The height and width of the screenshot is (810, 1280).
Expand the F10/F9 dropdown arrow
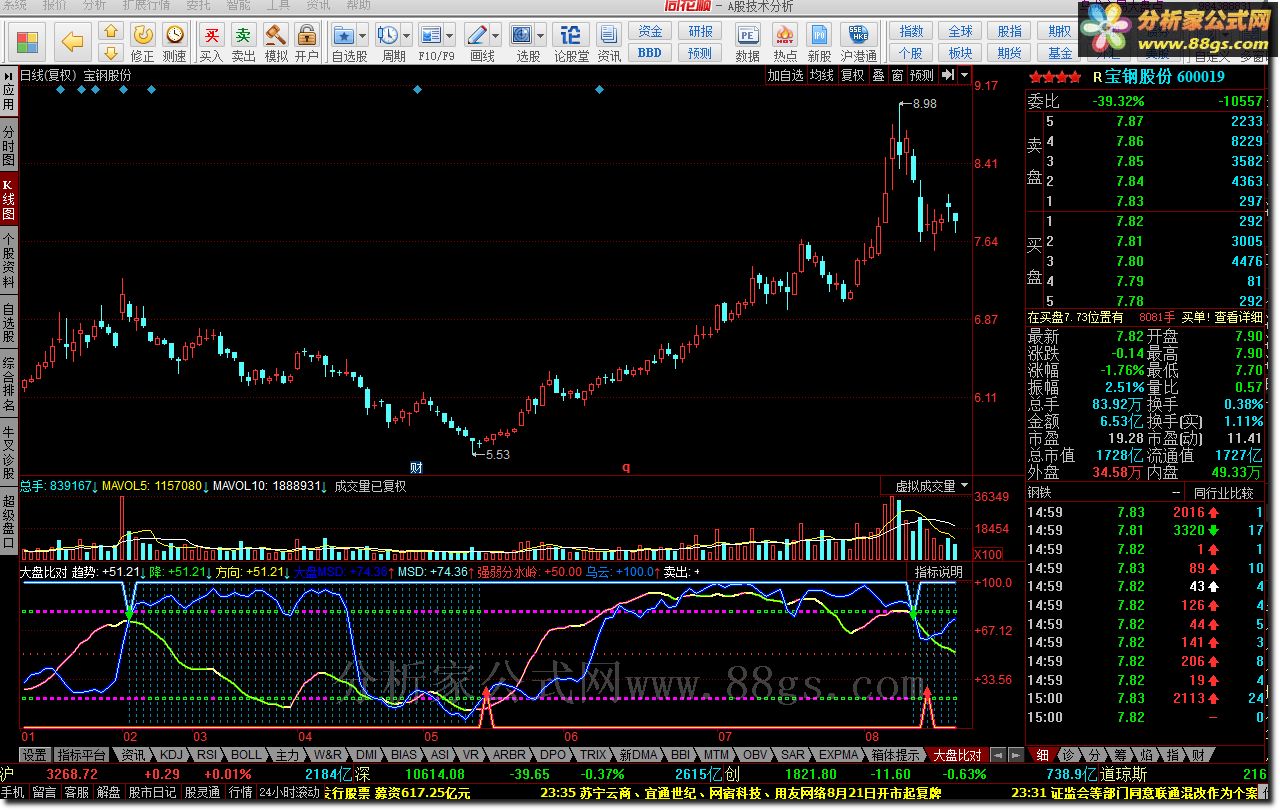[x=452, y=34]
